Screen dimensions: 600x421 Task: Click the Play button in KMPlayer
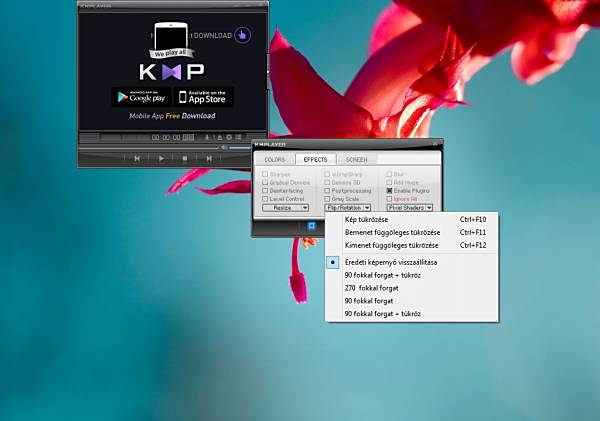[161, 158]
